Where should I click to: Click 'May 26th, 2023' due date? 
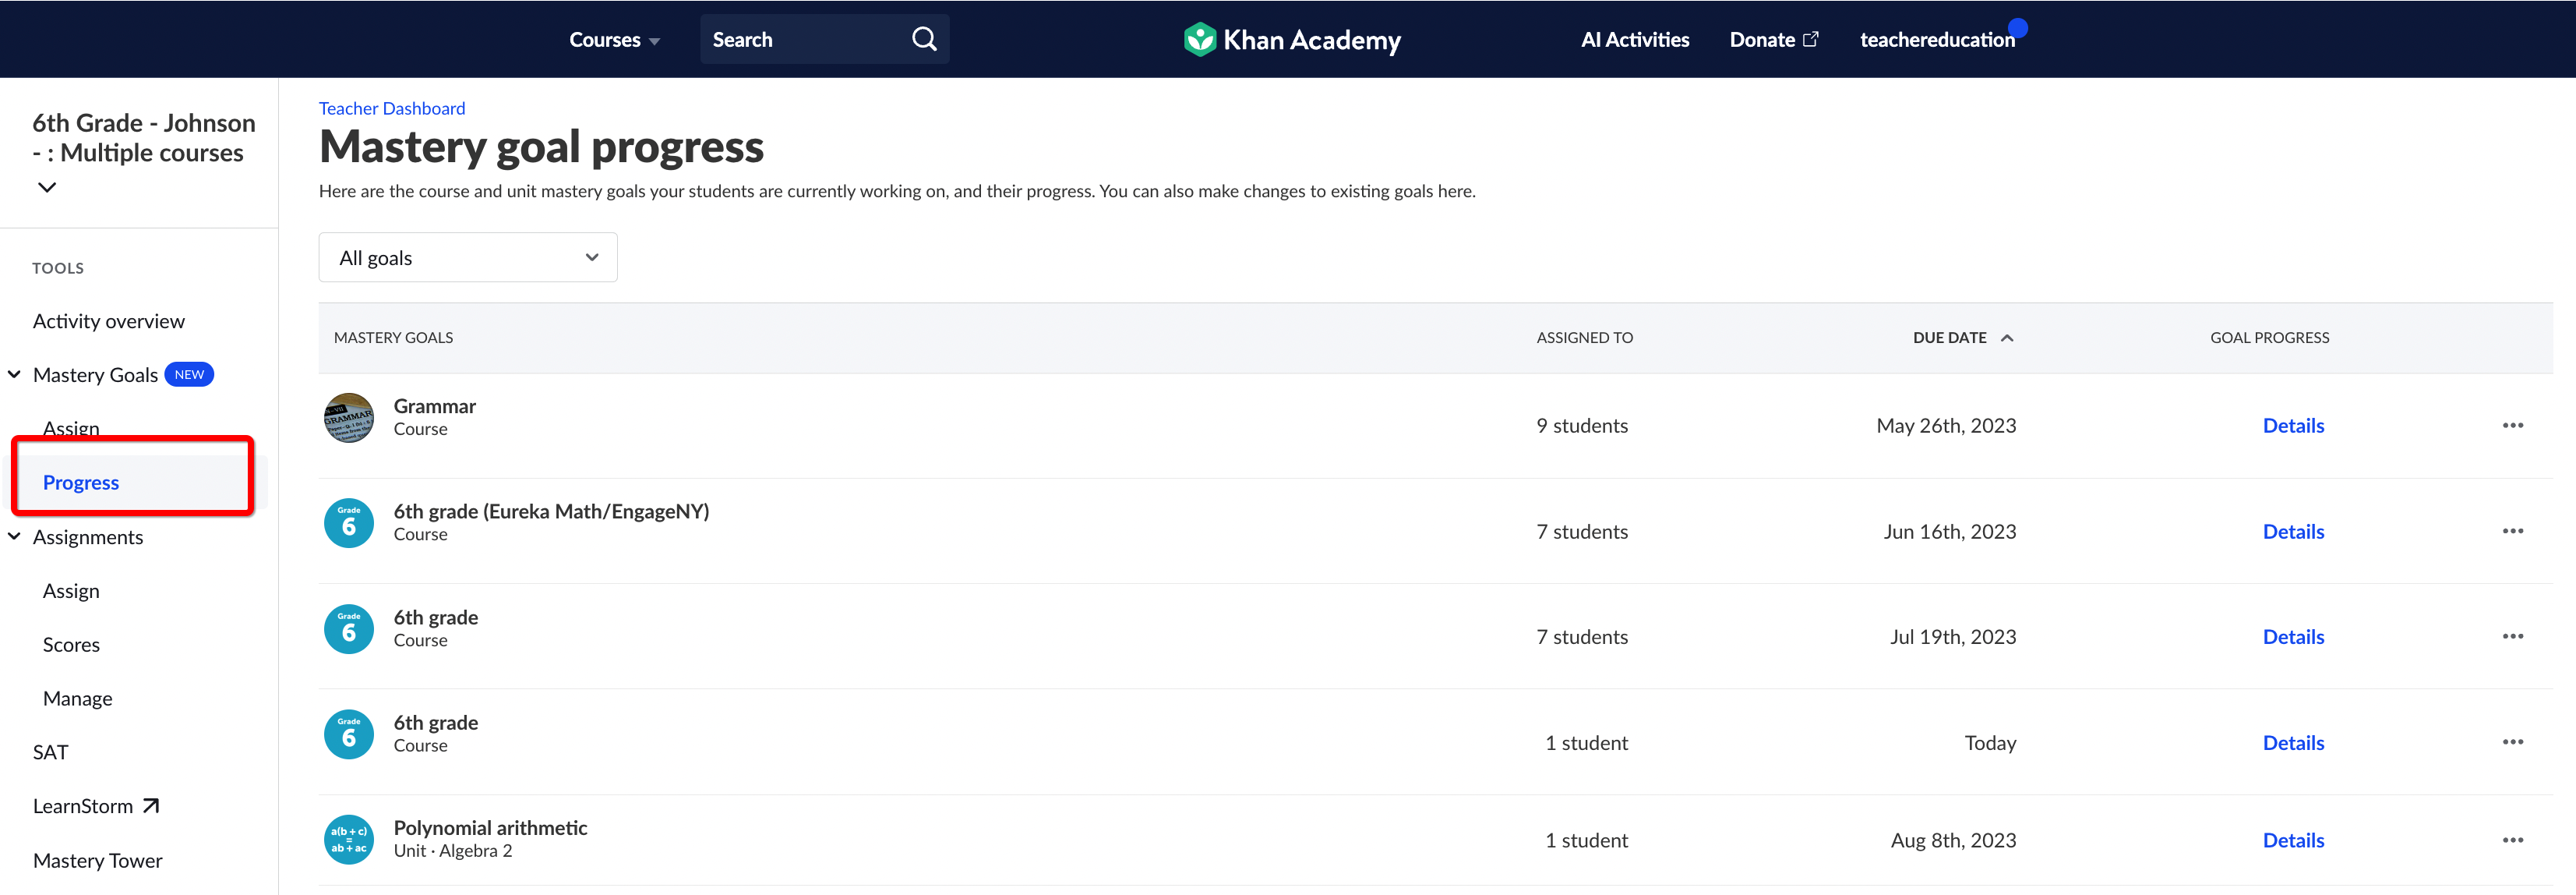[x=1946, y=426]
